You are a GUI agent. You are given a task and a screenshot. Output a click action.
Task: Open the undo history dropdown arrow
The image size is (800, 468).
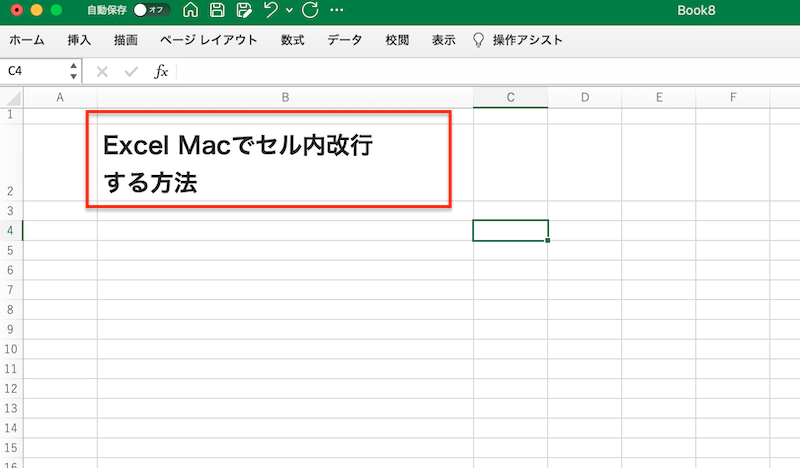(289, 10)
